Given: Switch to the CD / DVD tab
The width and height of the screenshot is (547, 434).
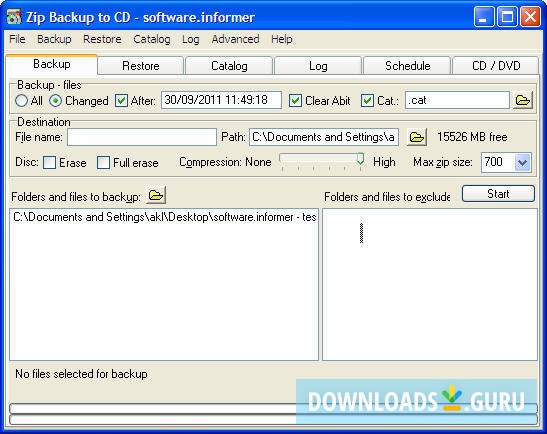Looking at the screenshot, I should 496,66.
